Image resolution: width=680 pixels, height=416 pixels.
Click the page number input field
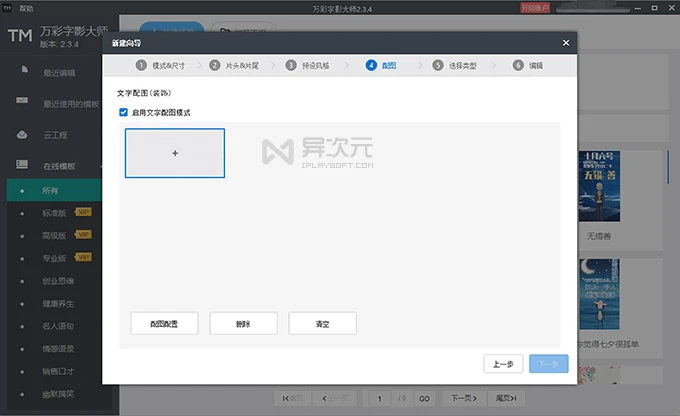pyautogui.click(x=379, y=398)
